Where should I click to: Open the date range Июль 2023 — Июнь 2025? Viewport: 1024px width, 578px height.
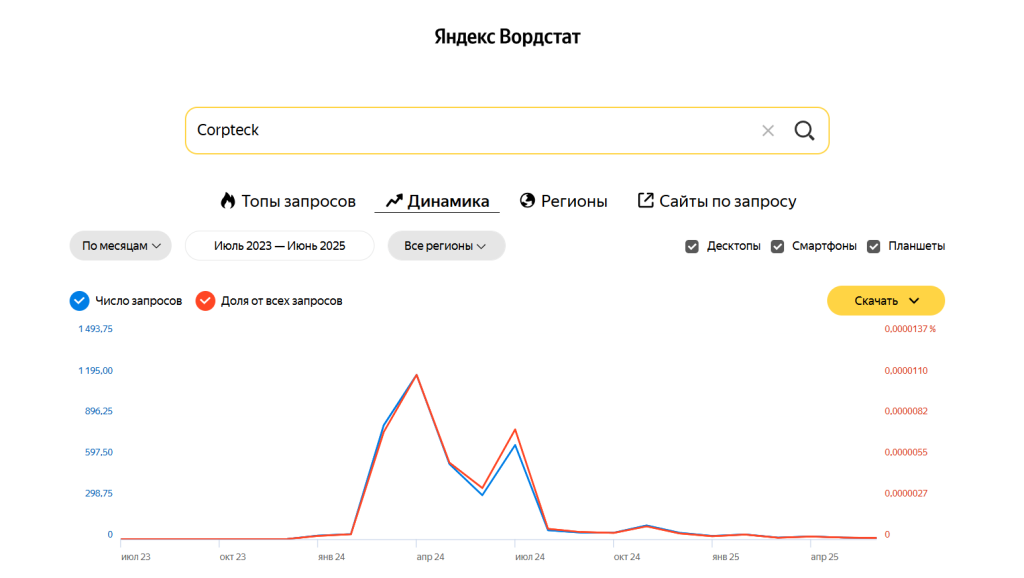(279, 246)
